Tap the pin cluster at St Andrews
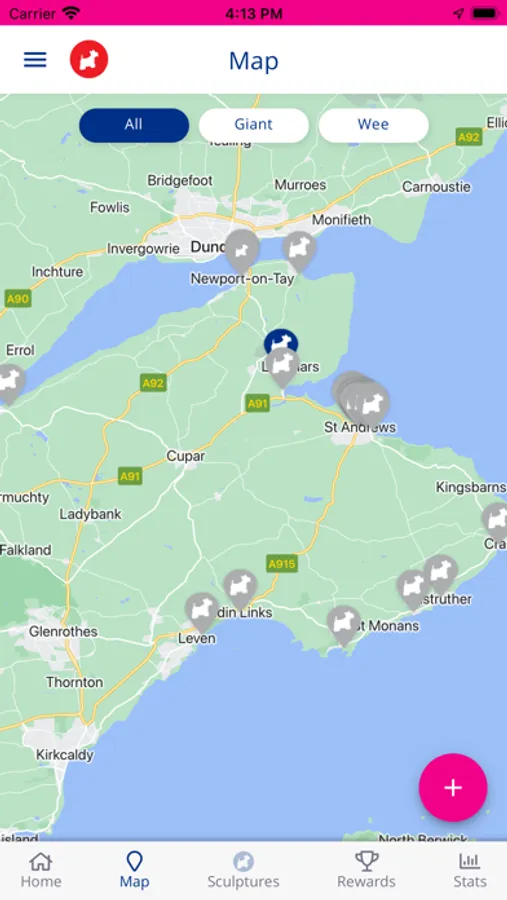This screenshot has height=900, width=507. point(362,400)
